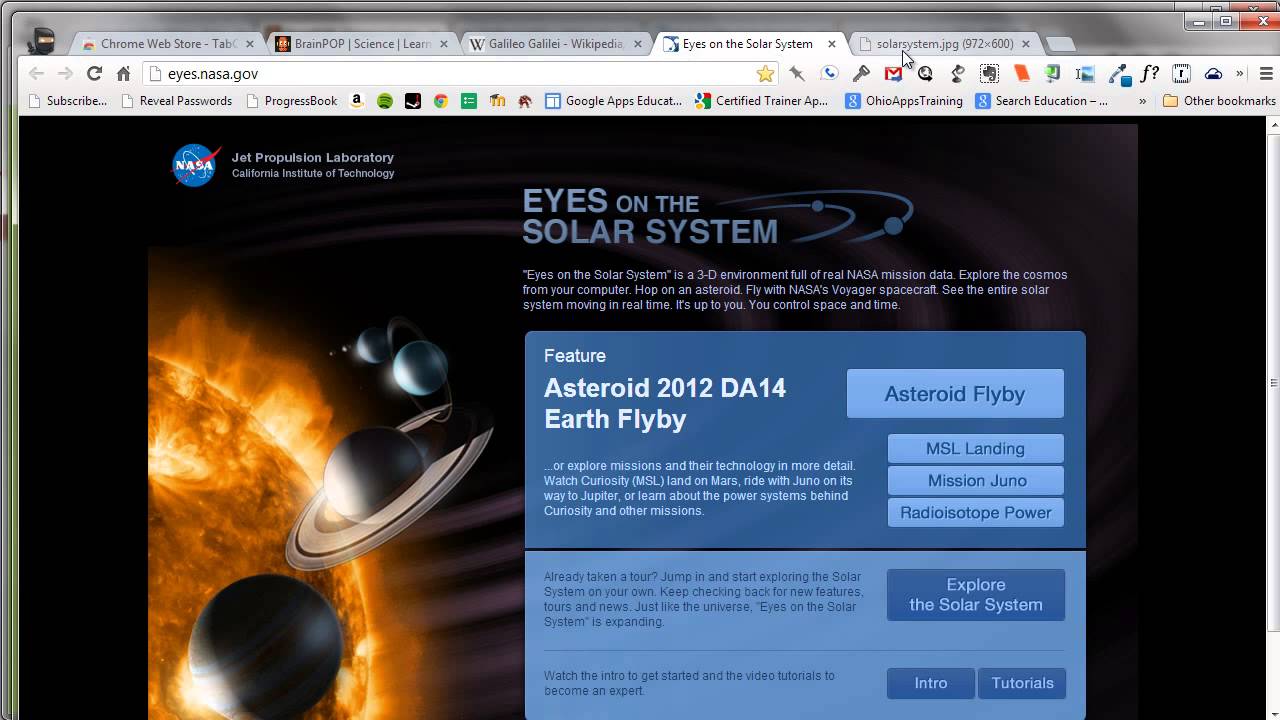
Task: Open the Other bookmarks folder
Action: [x=1219, y=100]
